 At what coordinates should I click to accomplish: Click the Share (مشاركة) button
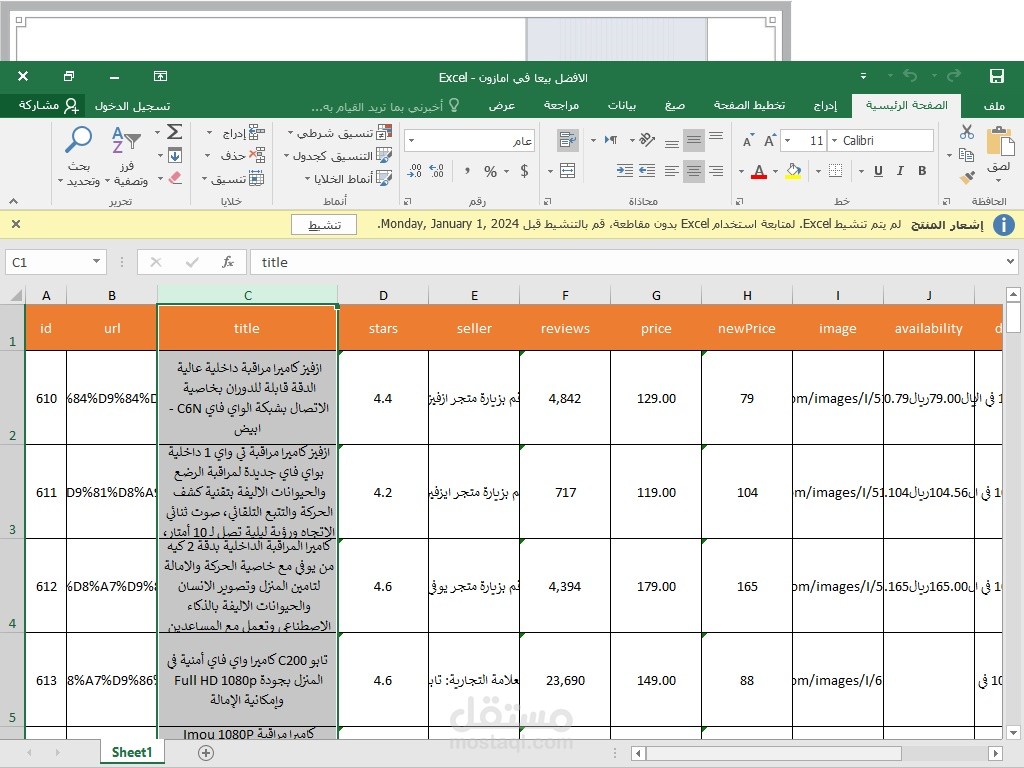point(48,105)
